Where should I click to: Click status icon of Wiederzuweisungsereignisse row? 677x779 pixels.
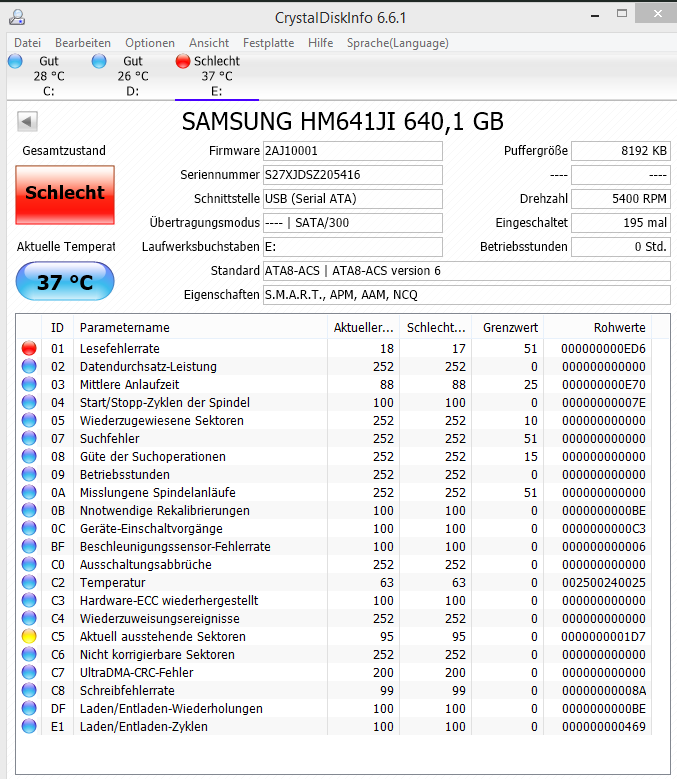29,619
